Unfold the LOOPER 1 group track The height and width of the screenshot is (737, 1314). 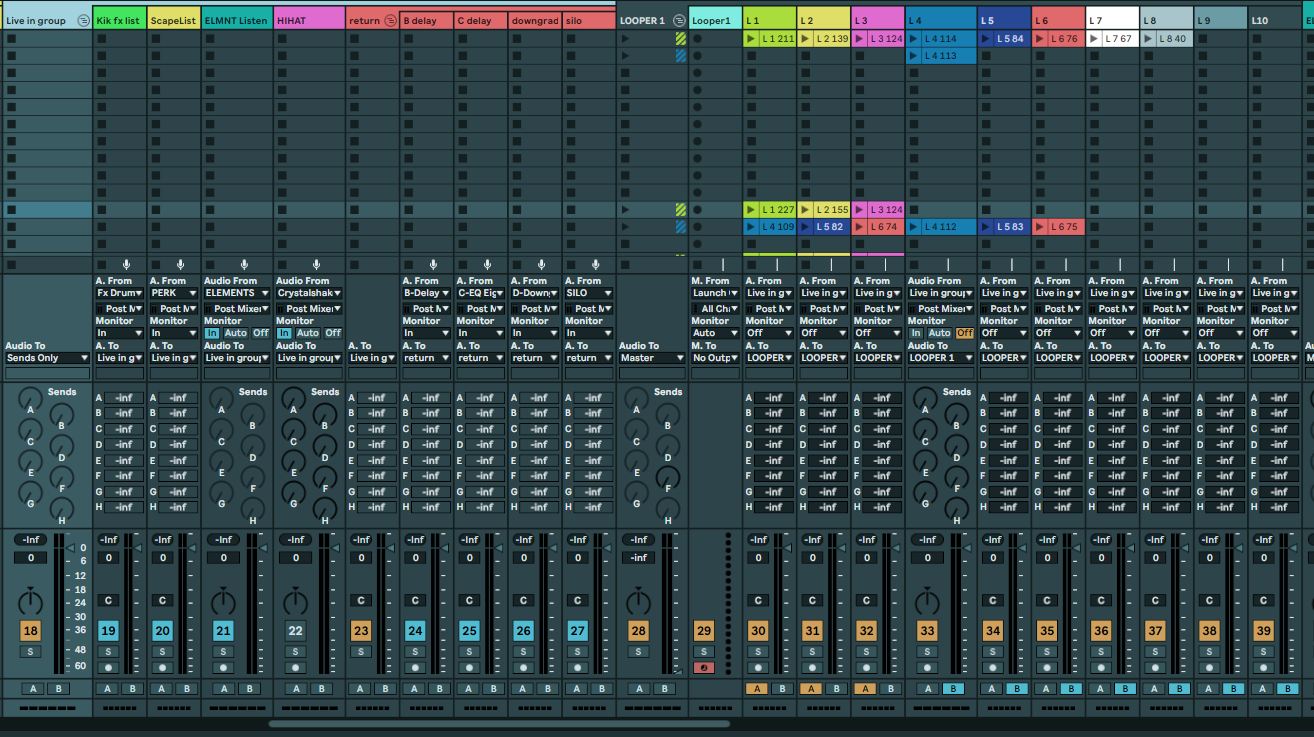(679, 20)
